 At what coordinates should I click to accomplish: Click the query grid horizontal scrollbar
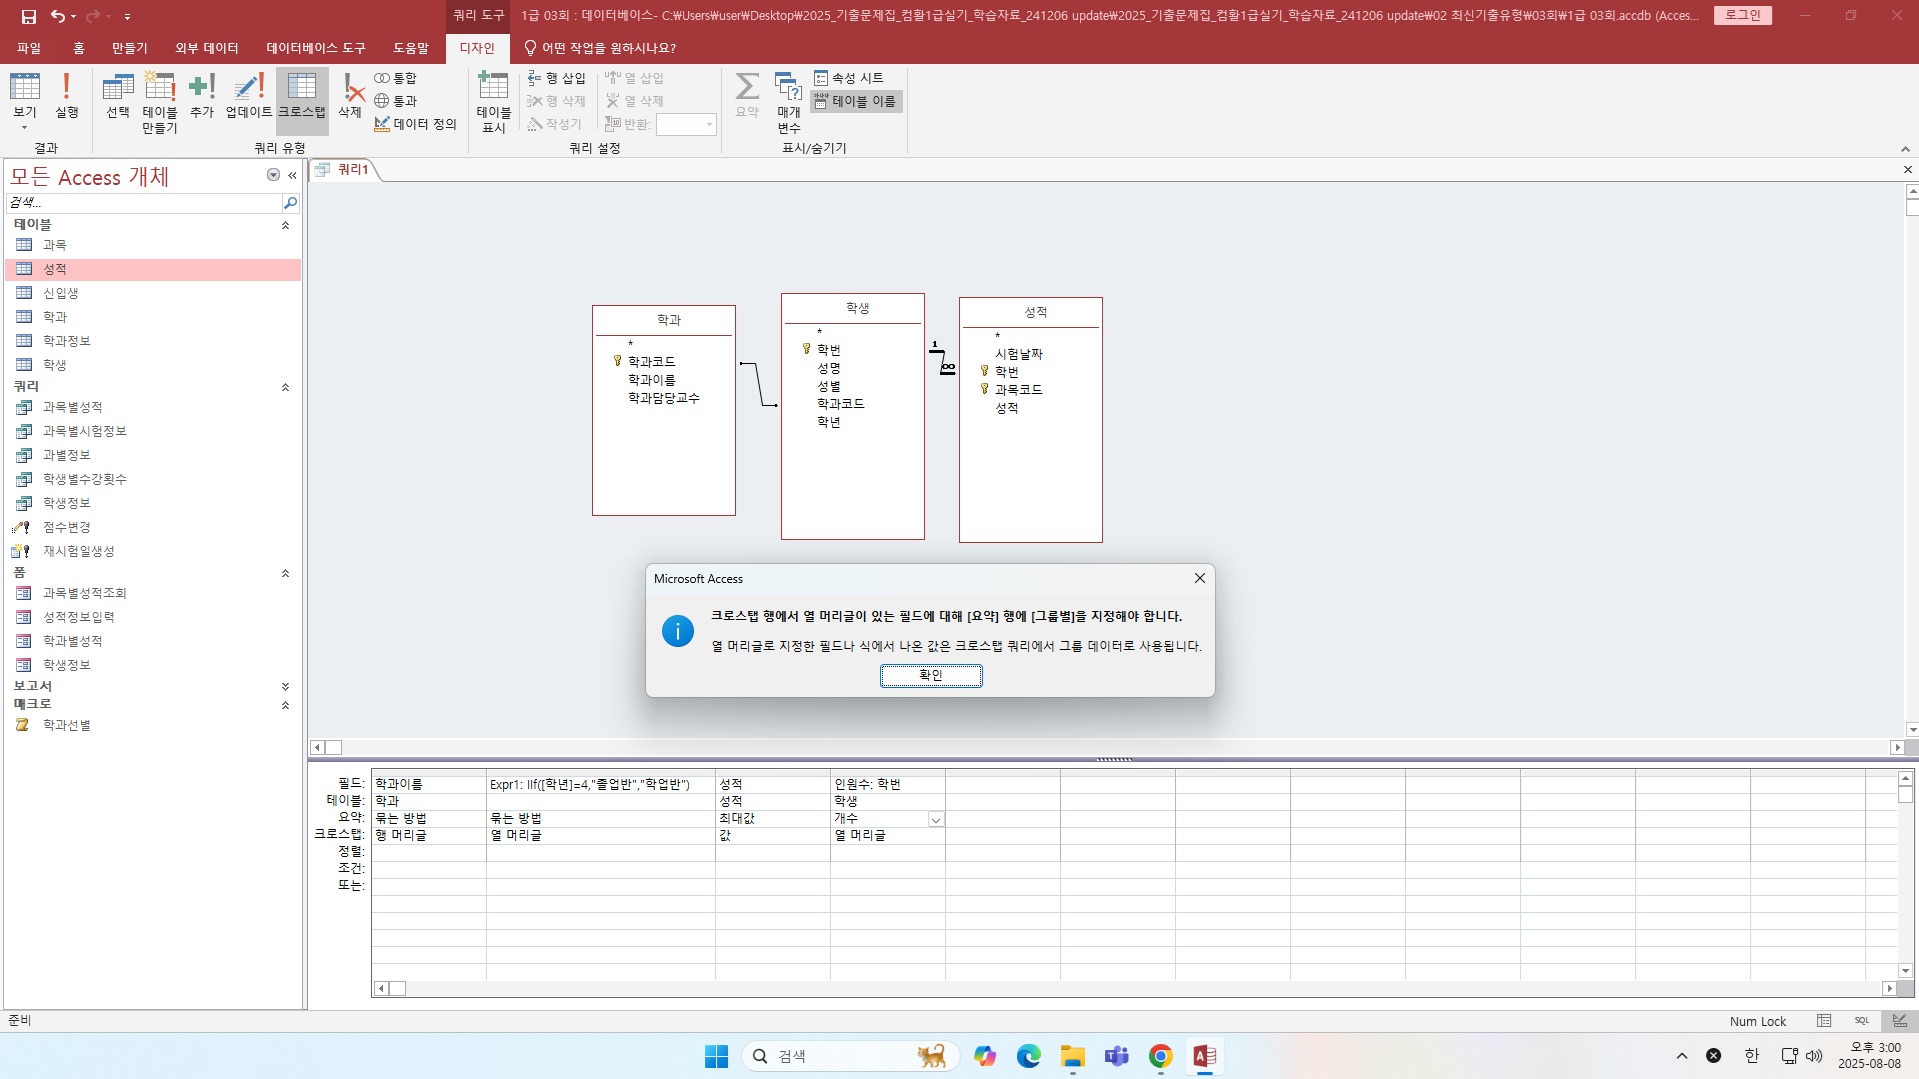(1137, 988)
